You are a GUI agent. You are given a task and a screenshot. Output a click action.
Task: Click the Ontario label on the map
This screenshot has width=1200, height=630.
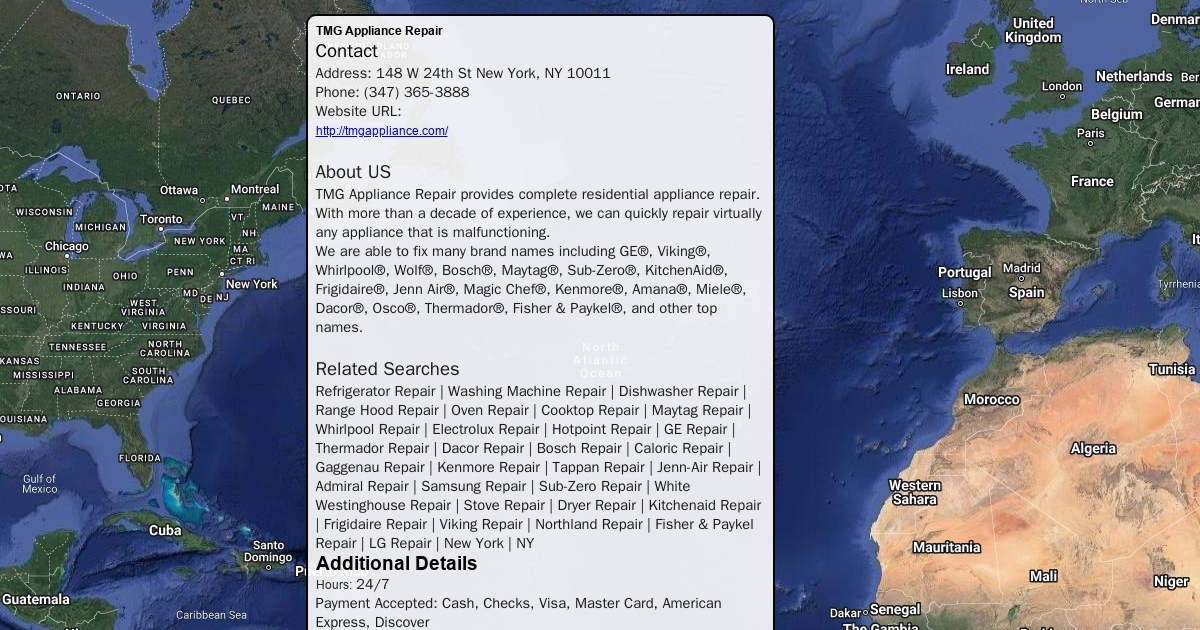(x=78, y=96)
